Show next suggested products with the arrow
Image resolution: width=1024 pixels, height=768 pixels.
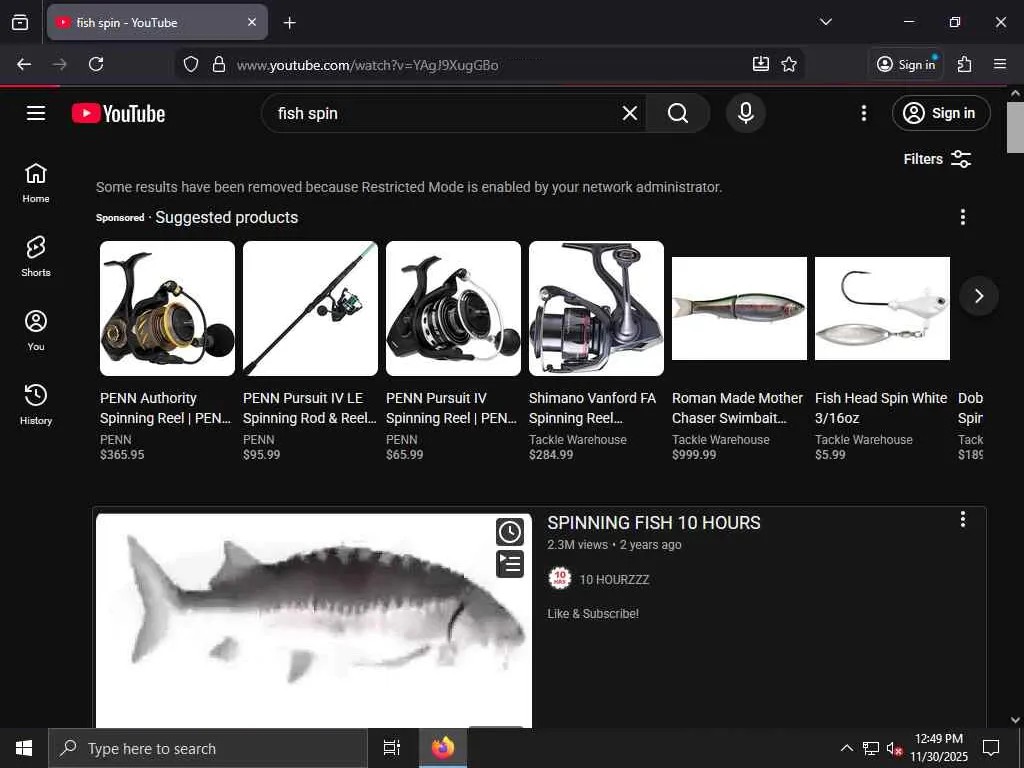pos(978,296)
